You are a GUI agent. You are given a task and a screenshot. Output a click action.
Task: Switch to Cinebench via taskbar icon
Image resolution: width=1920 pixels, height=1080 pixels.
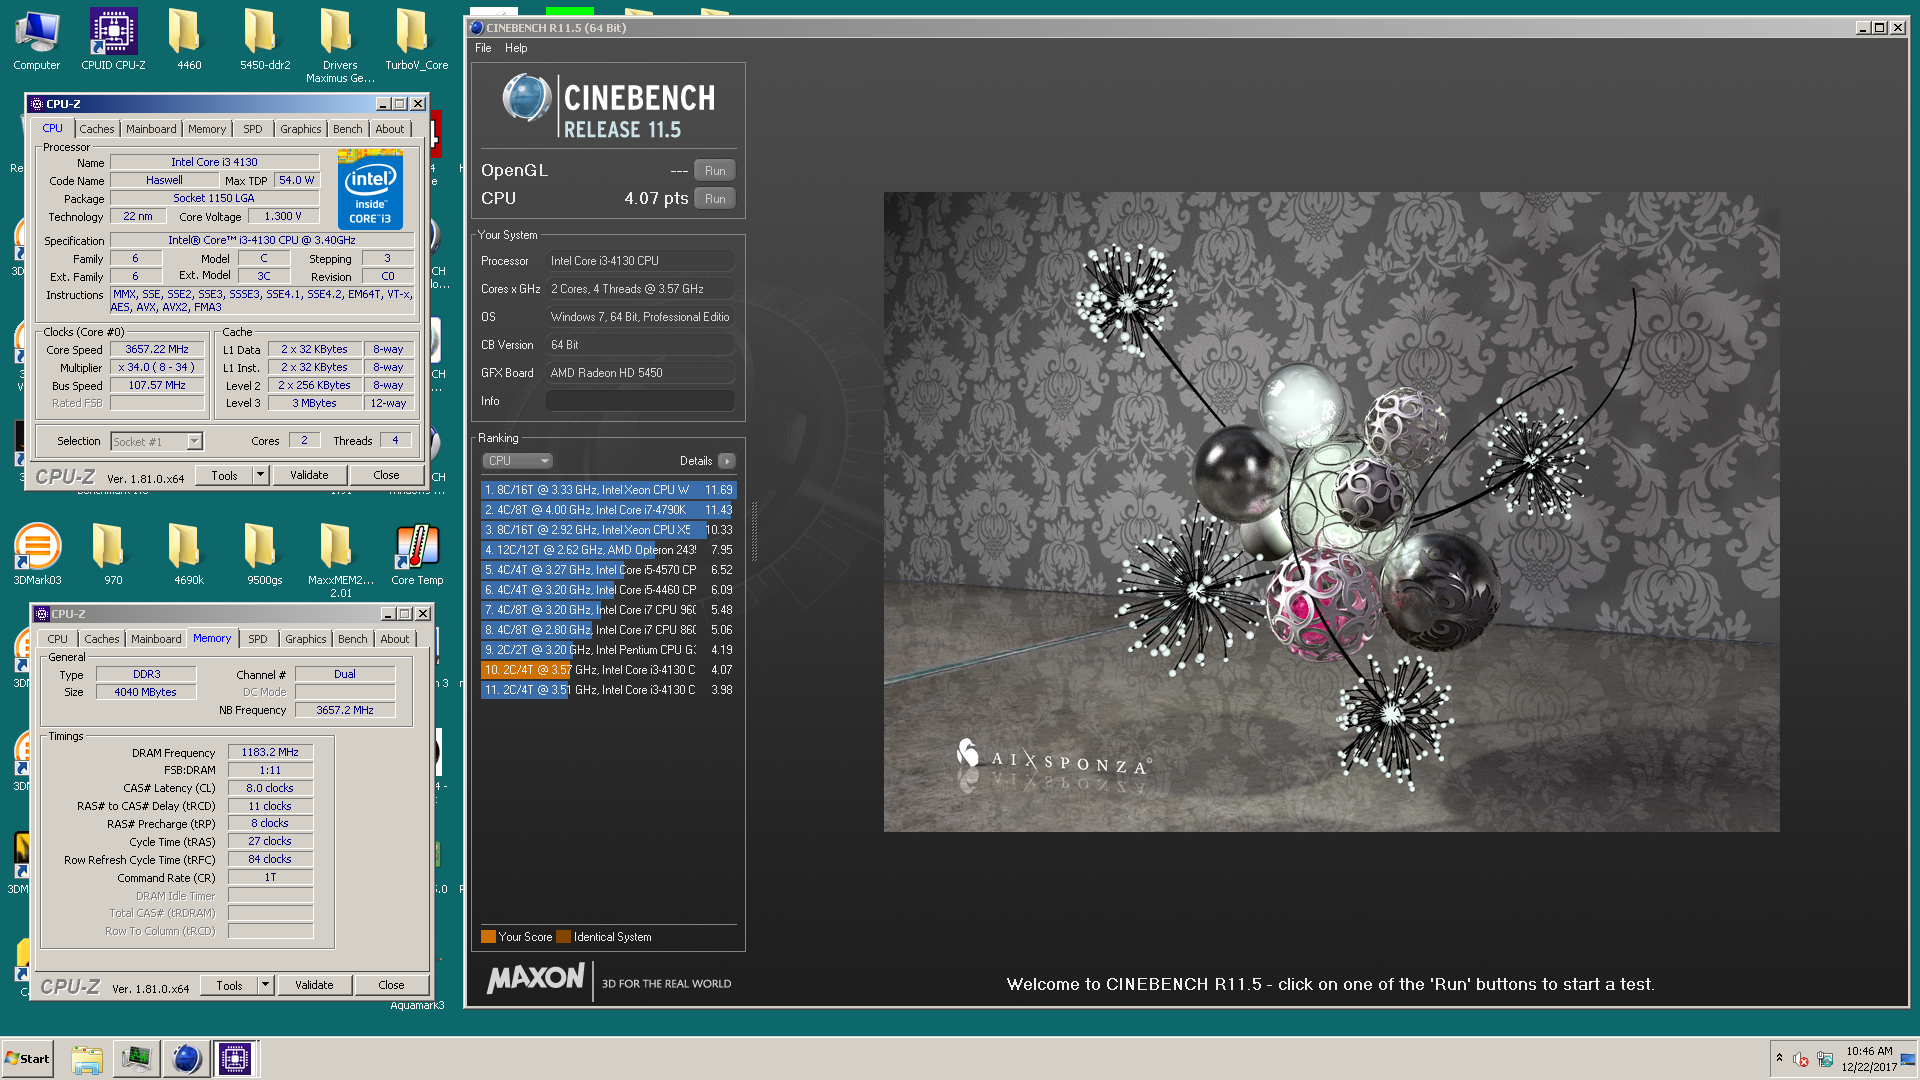click(x=186, y=1059)
